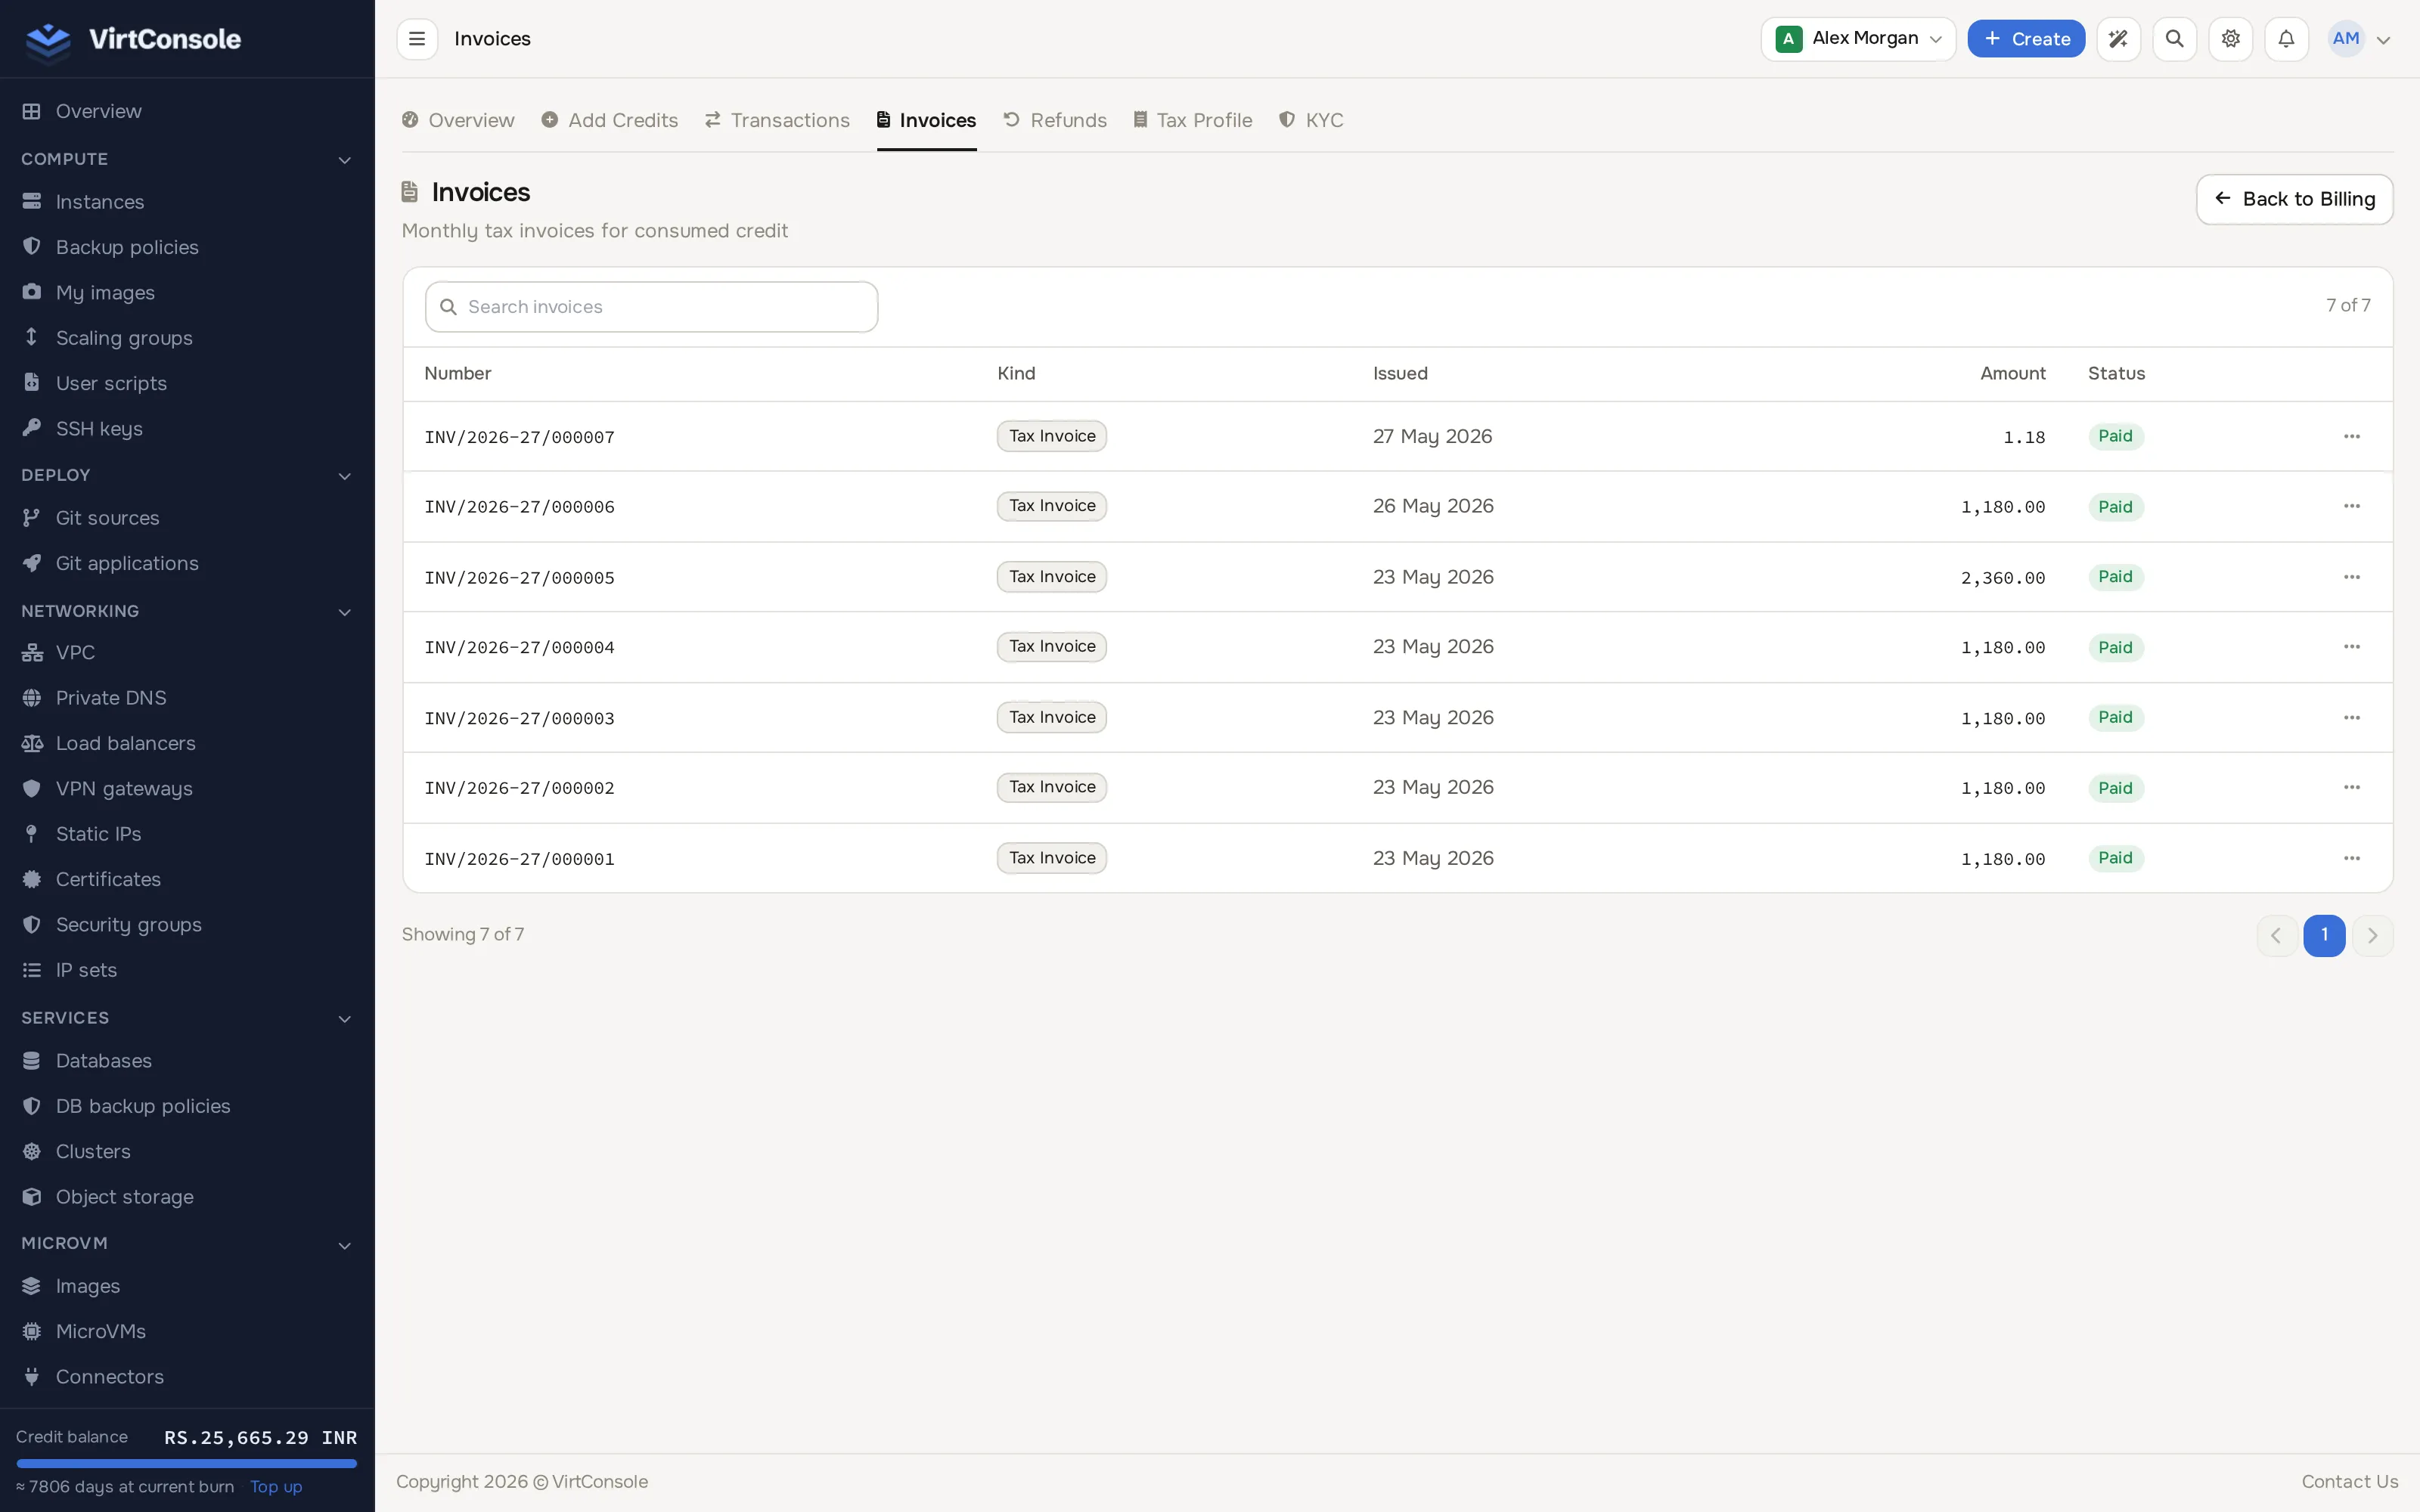Image resolution: width=2420 pixels, height=1512 pixels.
Task: Collapse the NETWORKING section
Action: 345,612
